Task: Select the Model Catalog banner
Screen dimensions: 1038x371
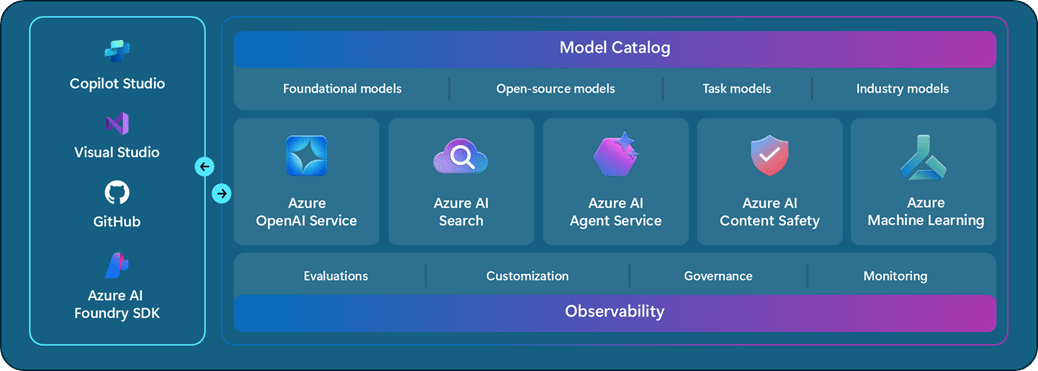Action: [x=615, y=48]
